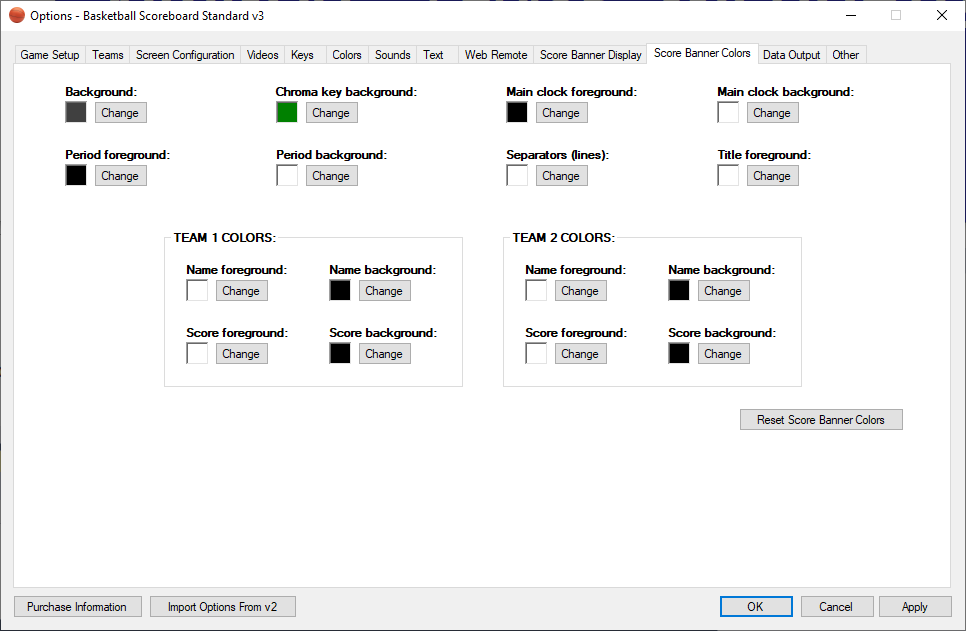Click the dark gray Background color swatch
Viewport: 966px width, 631px height.
point(76,113)
